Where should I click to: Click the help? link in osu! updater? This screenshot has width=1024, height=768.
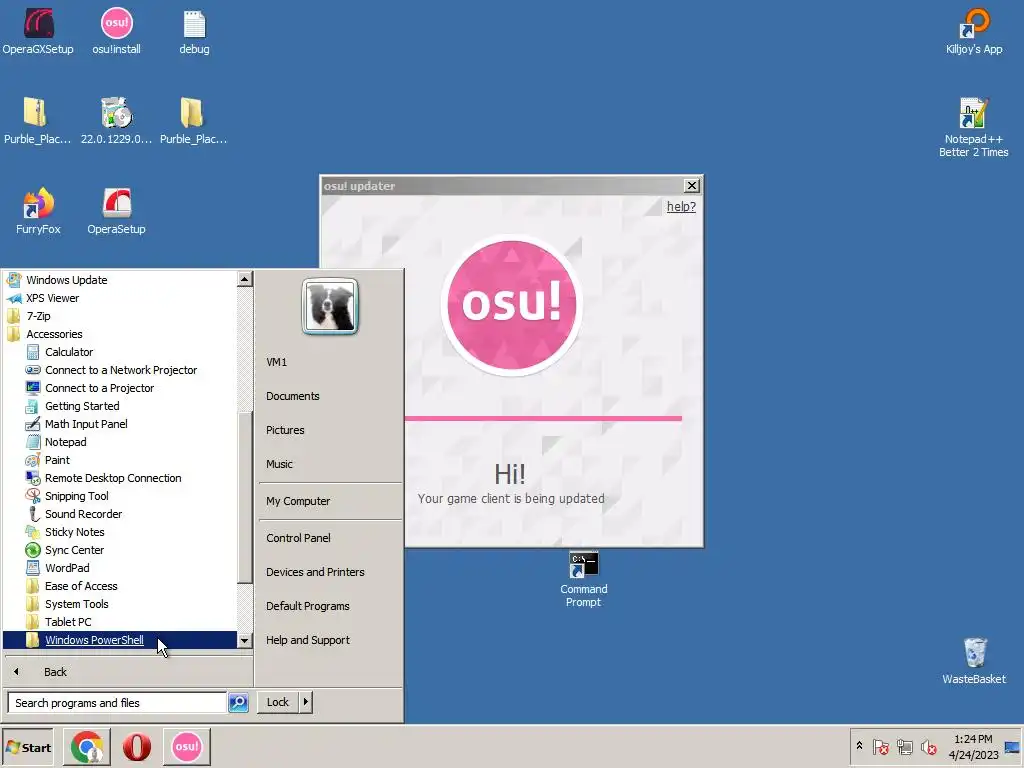coord(680,206)
